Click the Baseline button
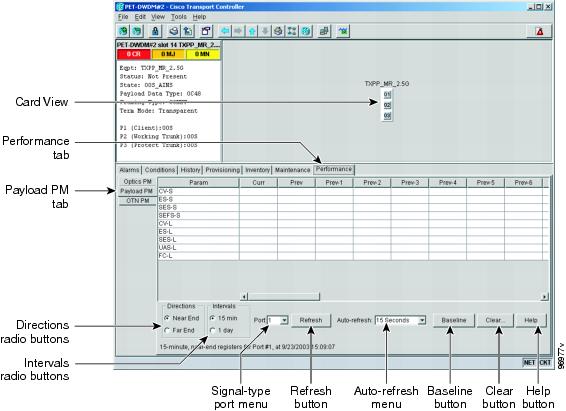 pyautogui.click(x=454, y=320)
